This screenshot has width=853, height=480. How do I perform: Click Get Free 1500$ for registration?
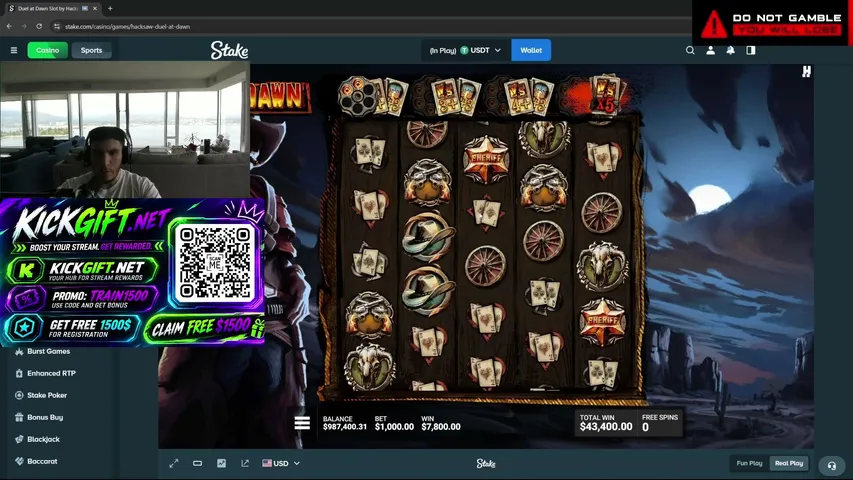pos(72,328)
